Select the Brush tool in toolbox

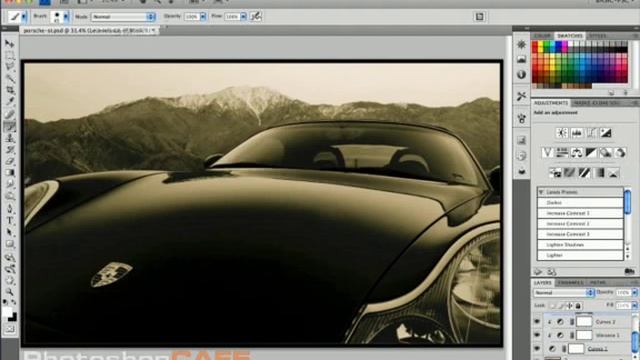click(10, 126)
